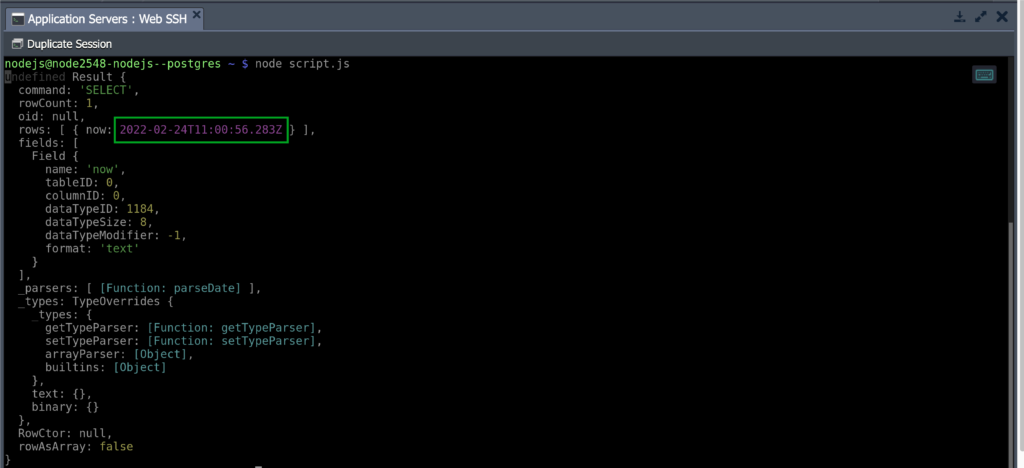The image size is (1024, 468).
Task: Expand the panel with the arrows icon
Action: [x=980, y=17]
